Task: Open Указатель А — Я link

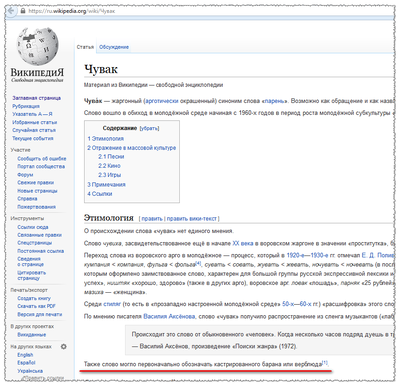Action: [32, 114]
